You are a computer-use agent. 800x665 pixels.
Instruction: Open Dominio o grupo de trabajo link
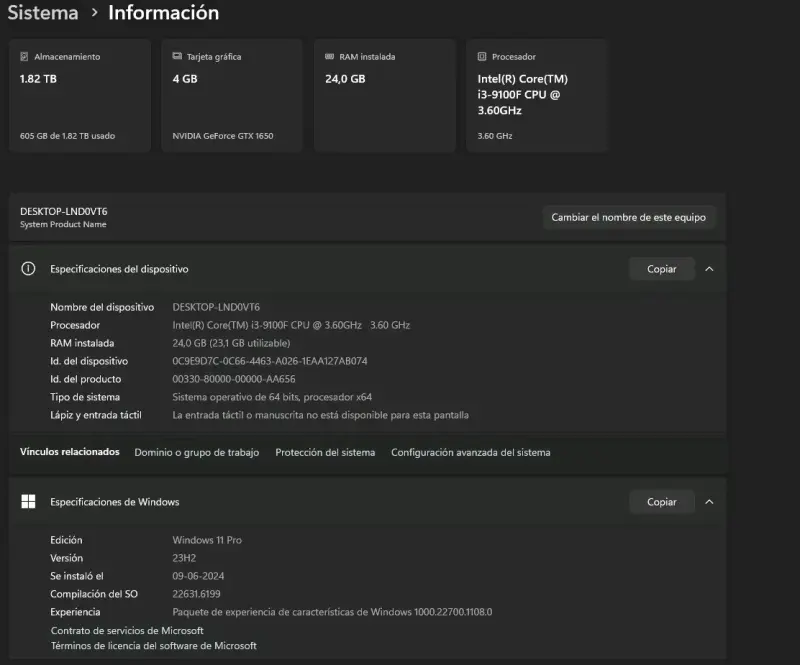(196, 452)
